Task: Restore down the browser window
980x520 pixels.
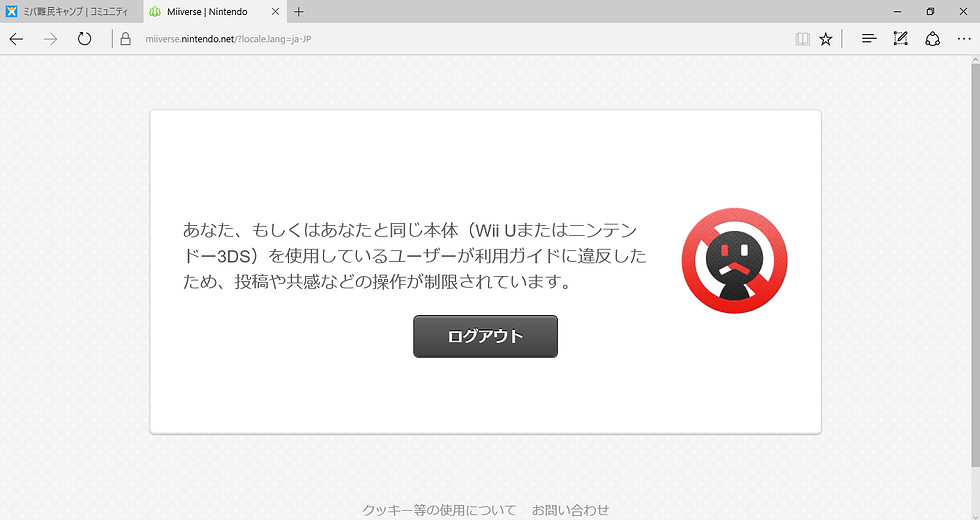Action: click(x=930, y=11)
